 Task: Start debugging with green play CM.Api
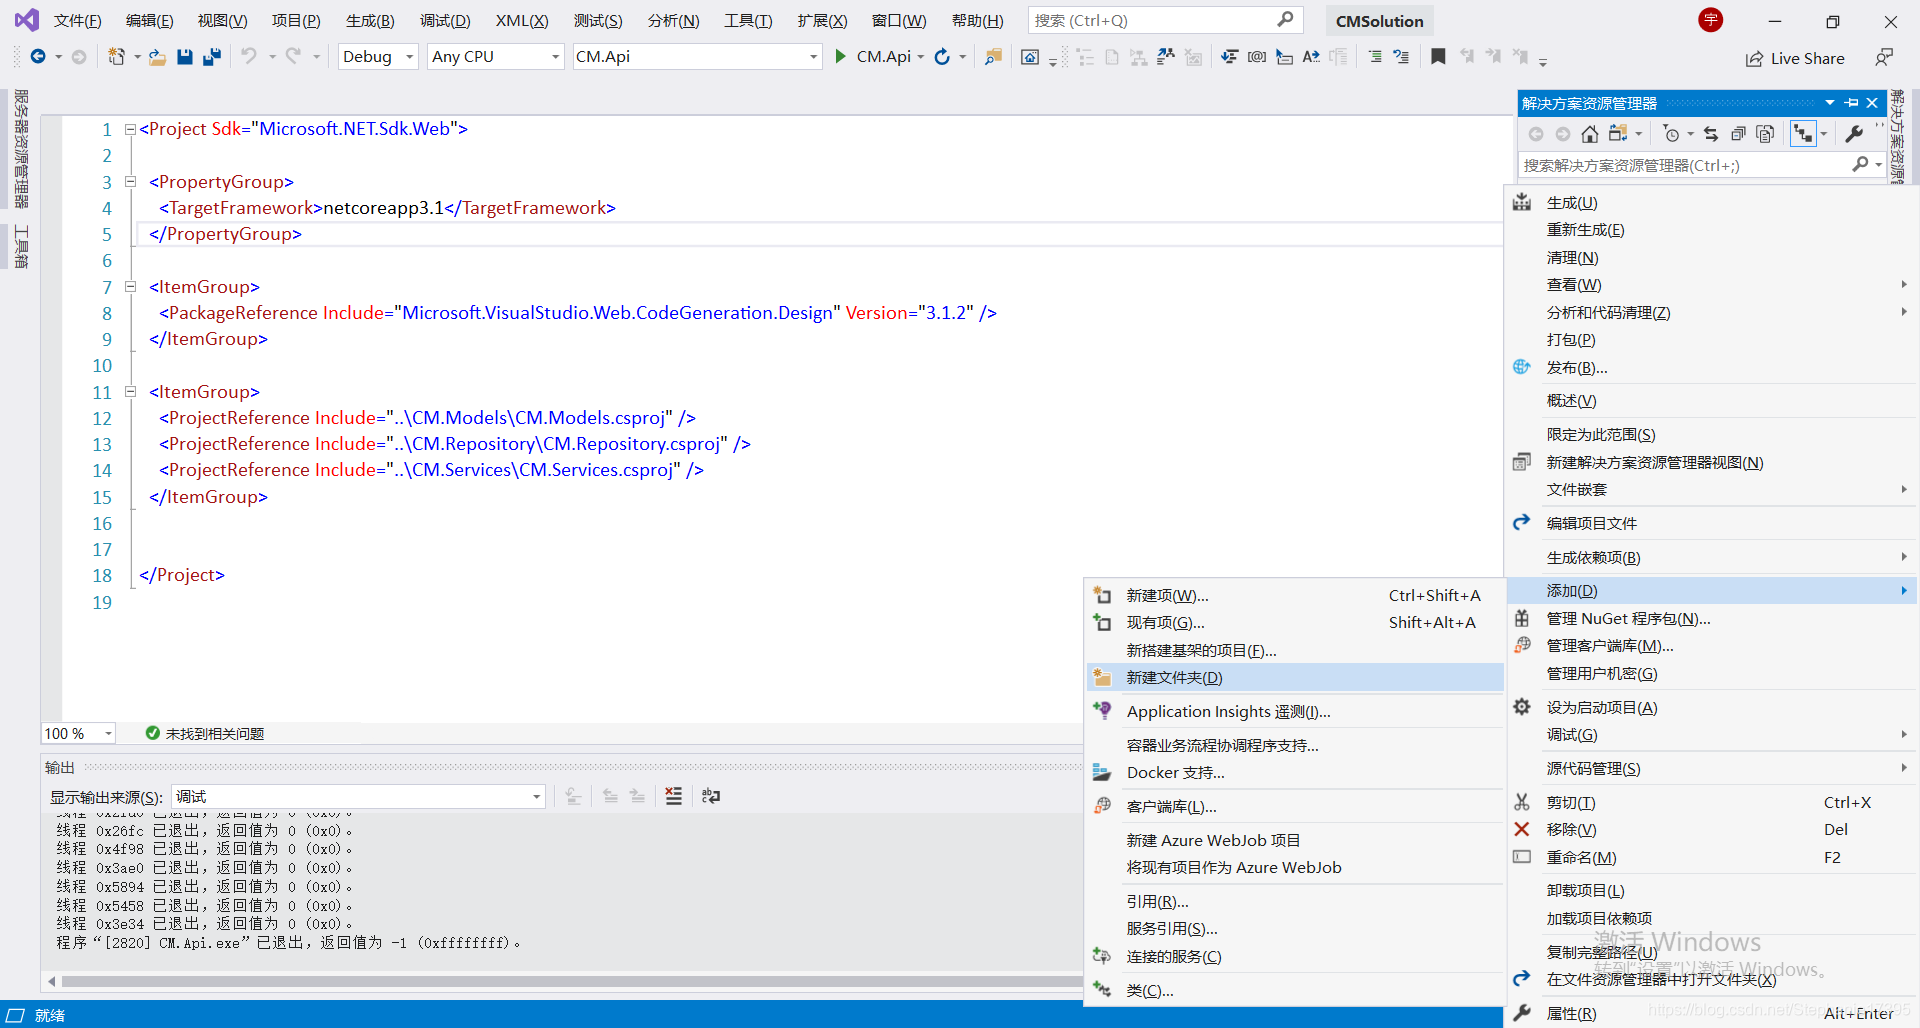872,57
